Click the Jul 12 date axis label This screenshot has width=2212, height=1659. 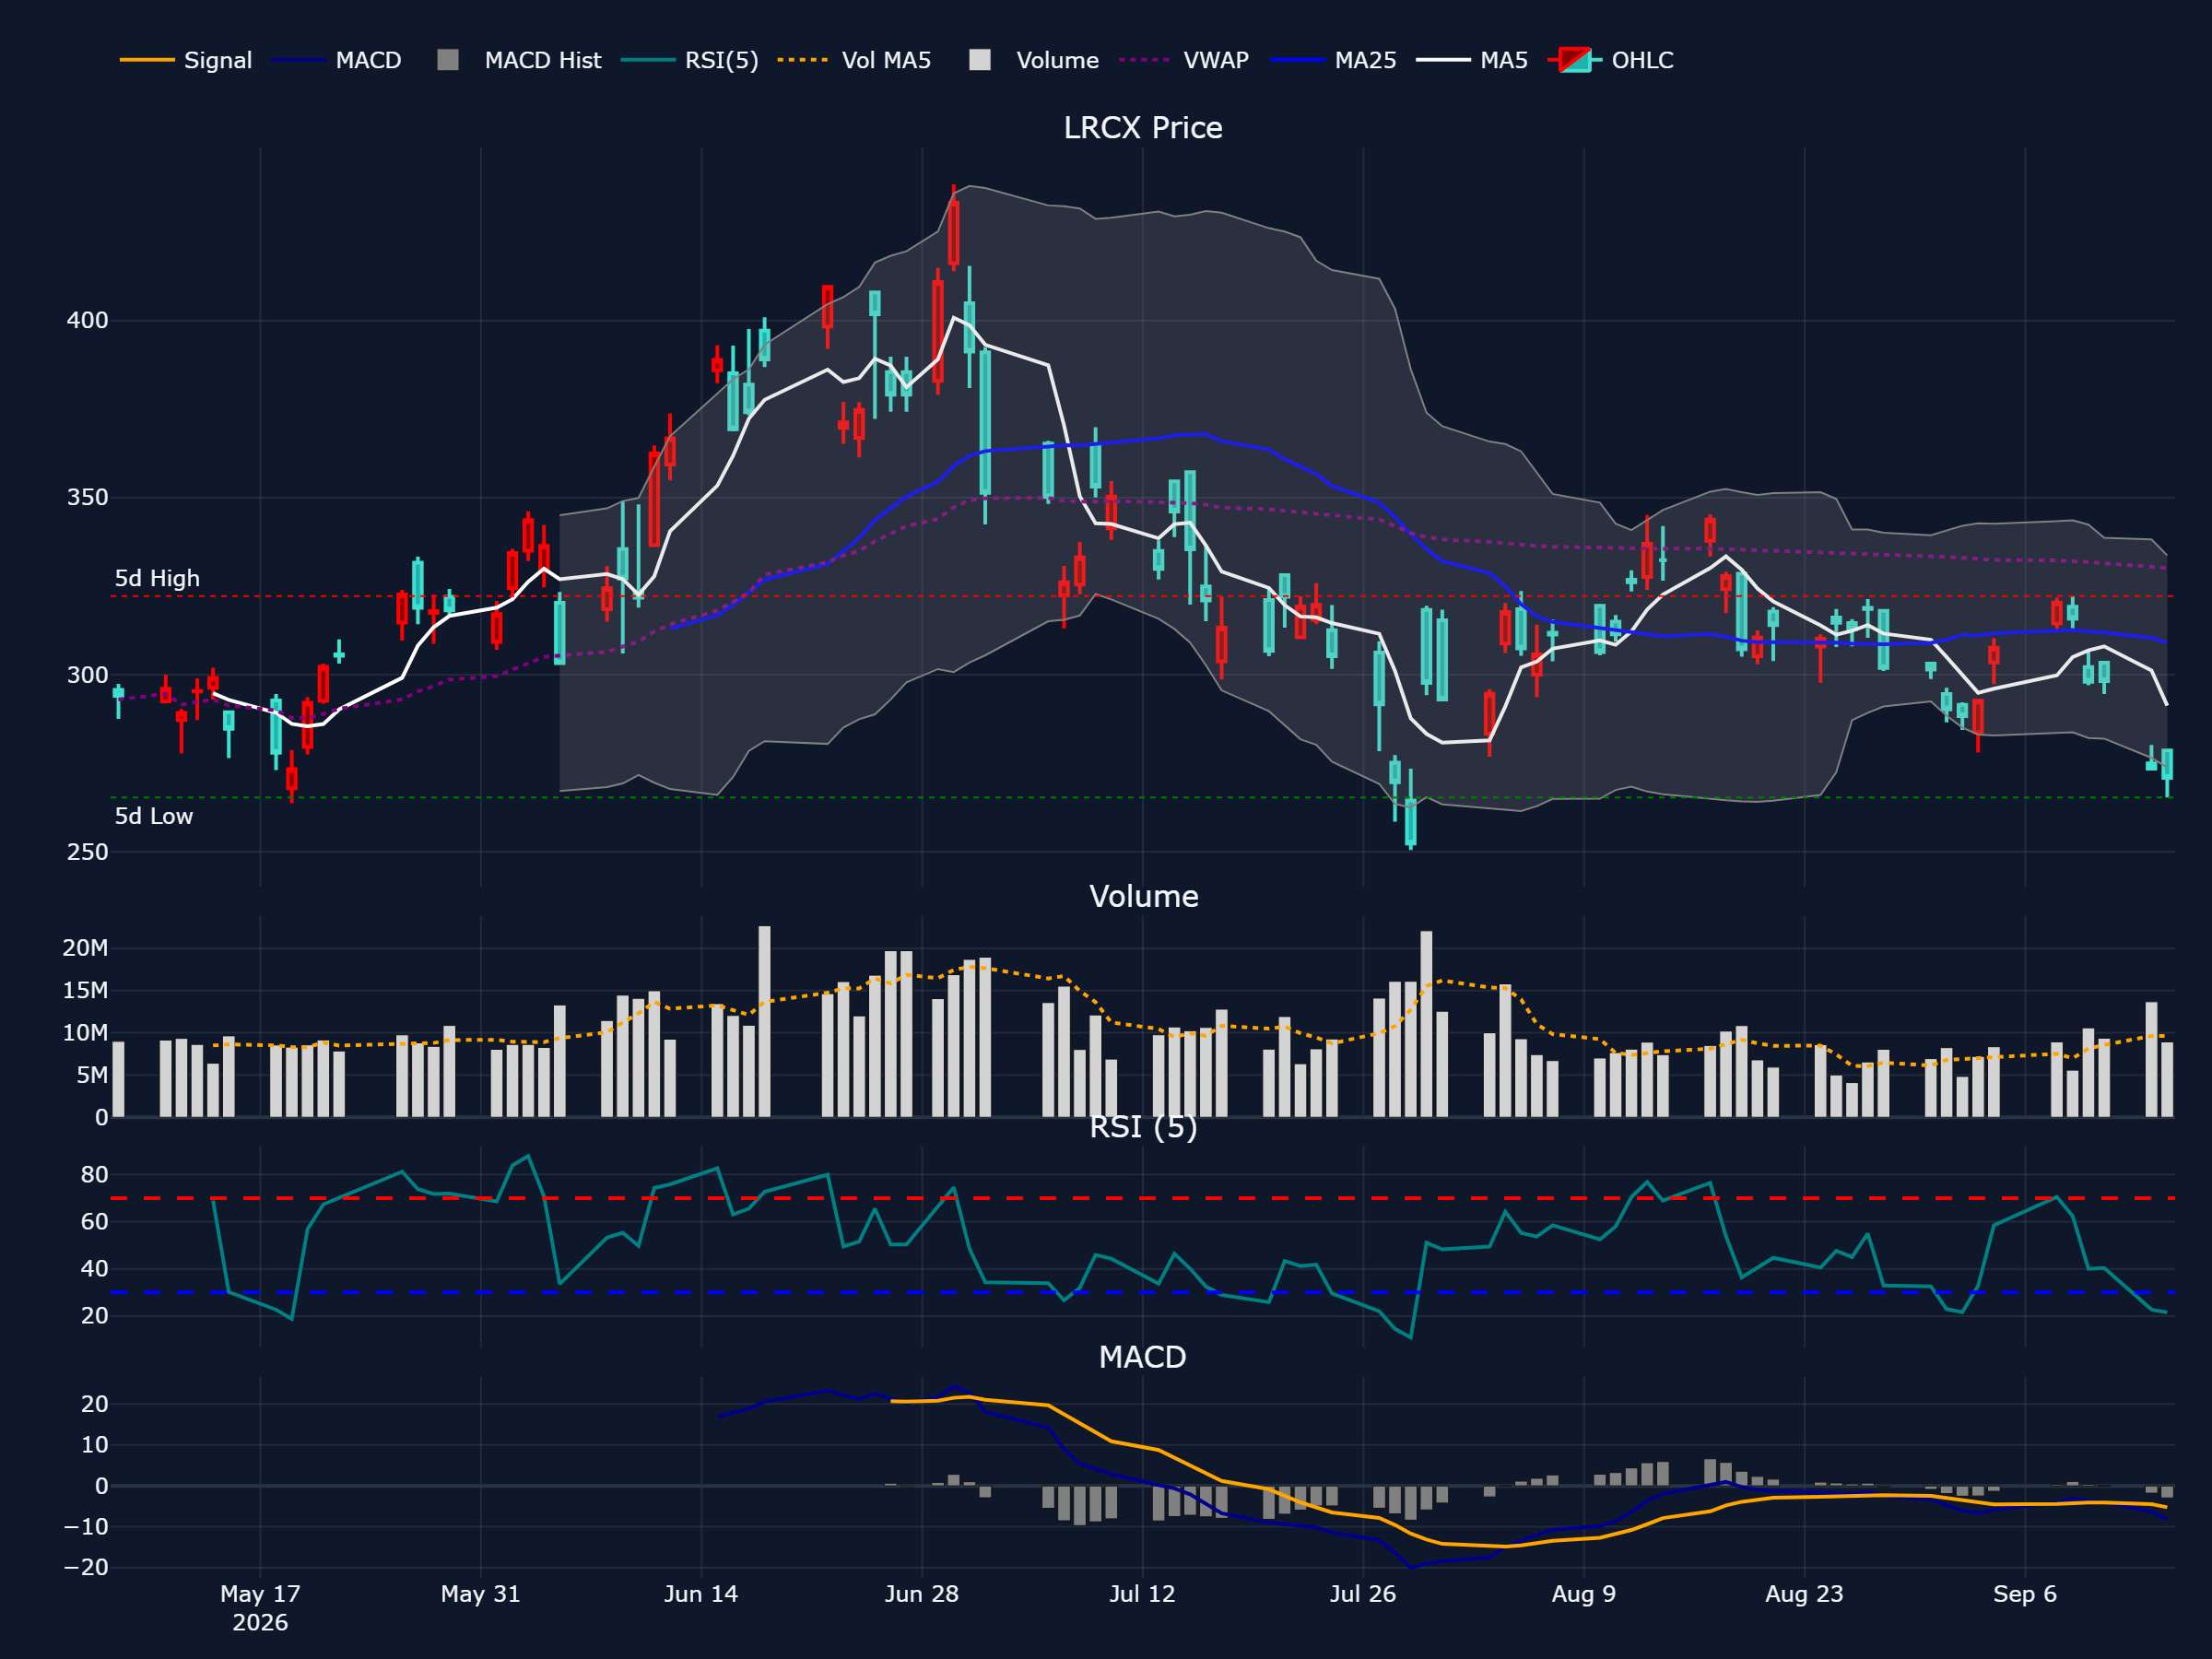click(1142, 1594)
